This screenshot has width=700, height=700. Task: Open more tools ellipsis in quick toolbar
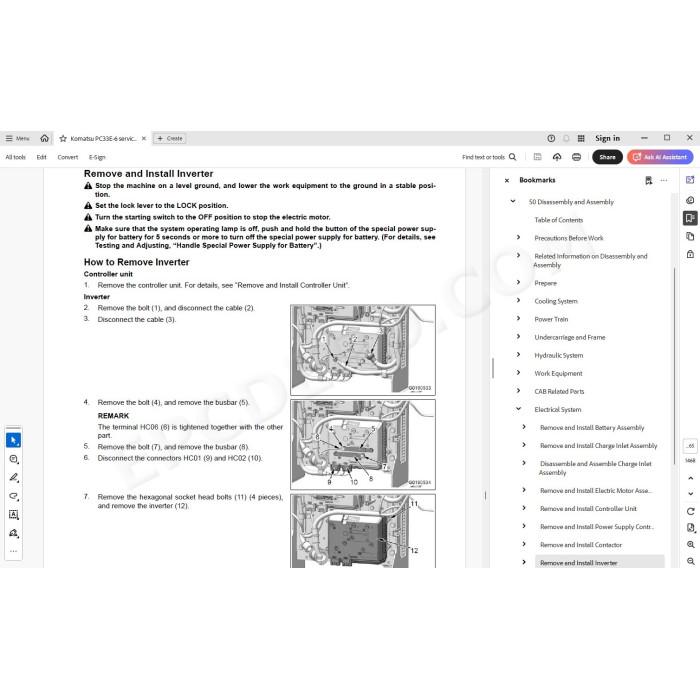pyautogui.click(x=13, y=551)
